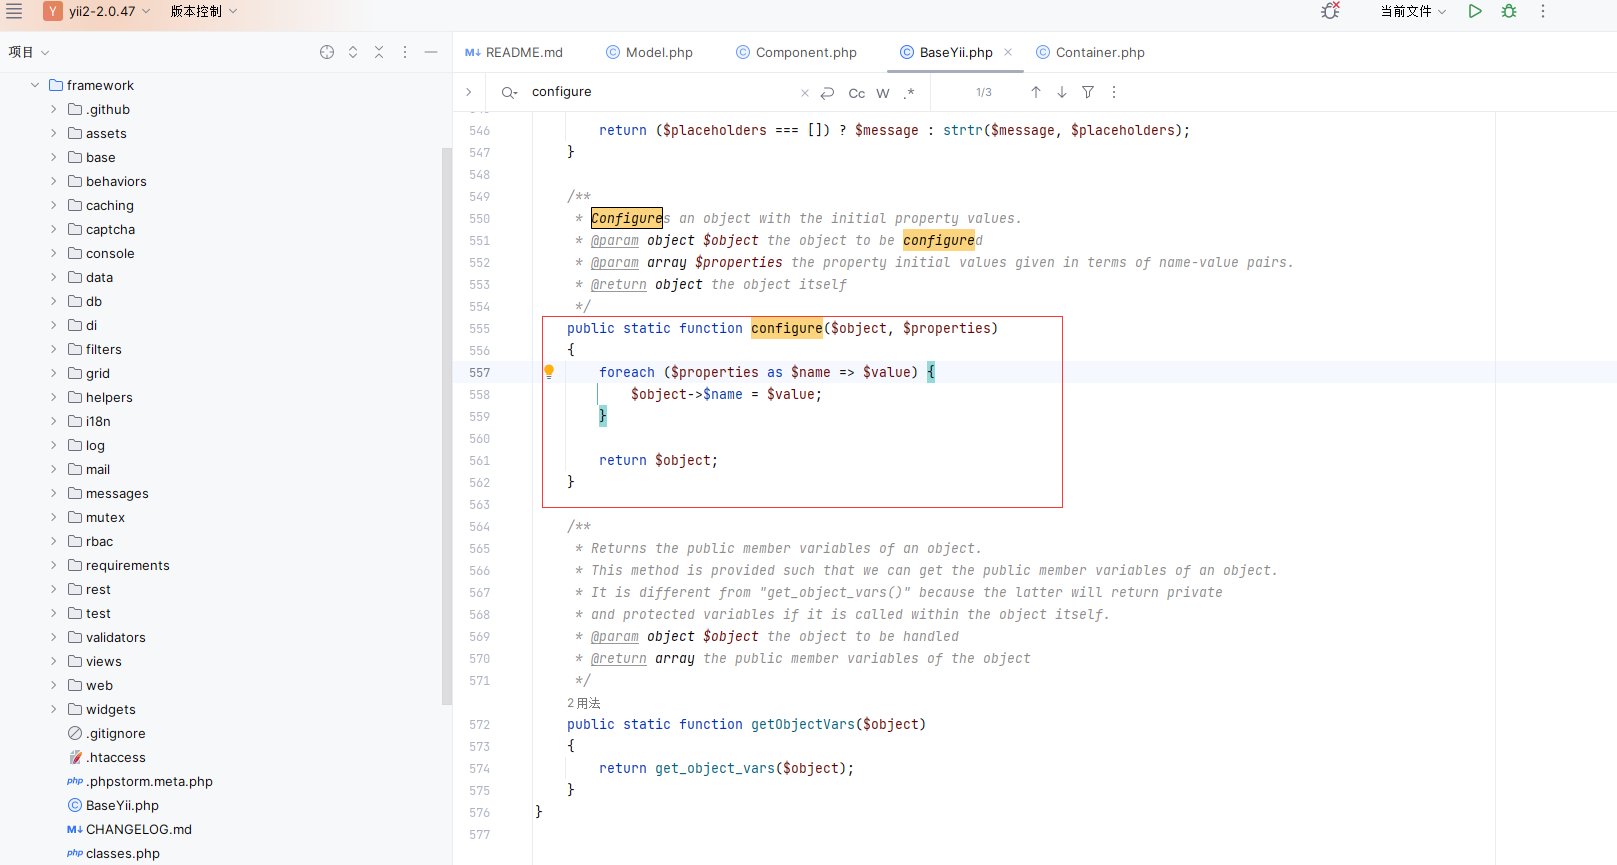The height and width of the screenshot is (865, 1617).
Task: Toggle whole Words option in search
Action: [883, 93]
